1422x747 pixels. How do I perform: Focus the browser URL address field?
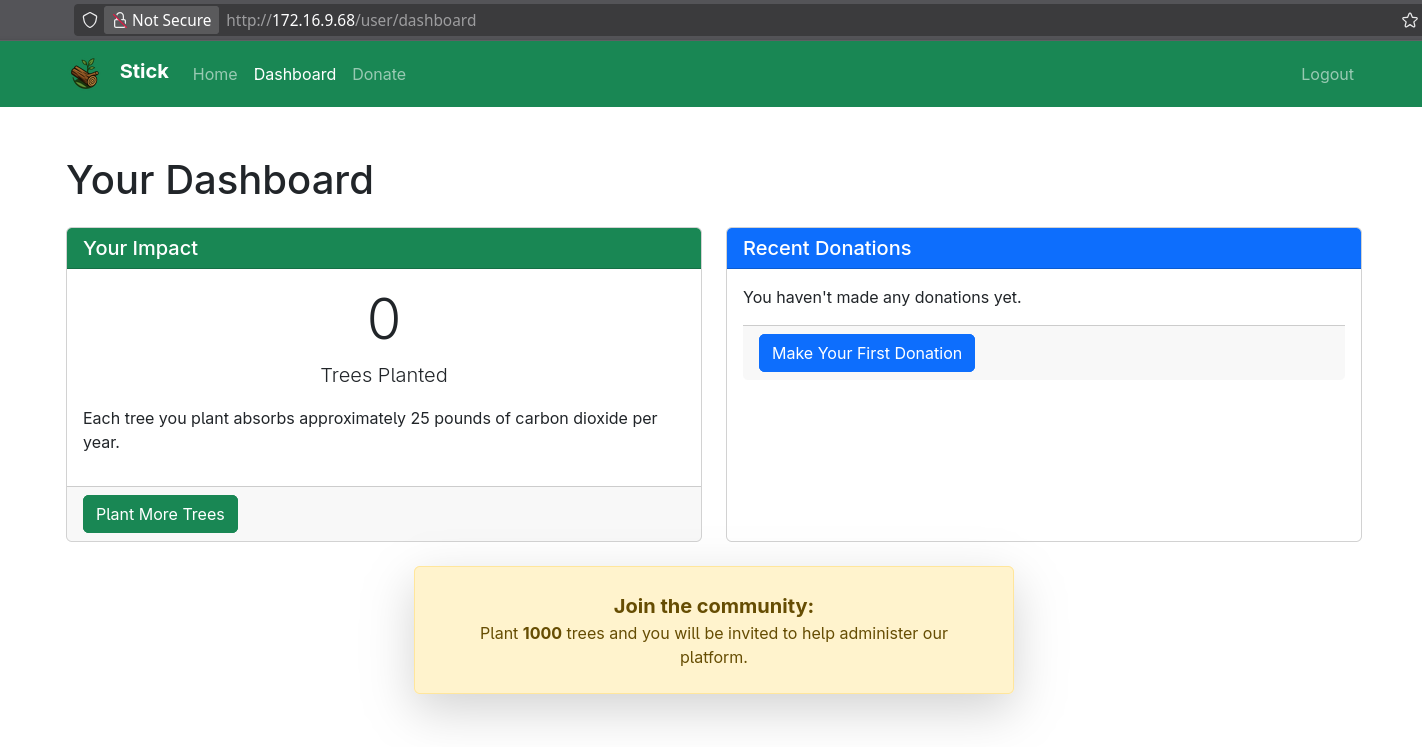coord(700,20)
